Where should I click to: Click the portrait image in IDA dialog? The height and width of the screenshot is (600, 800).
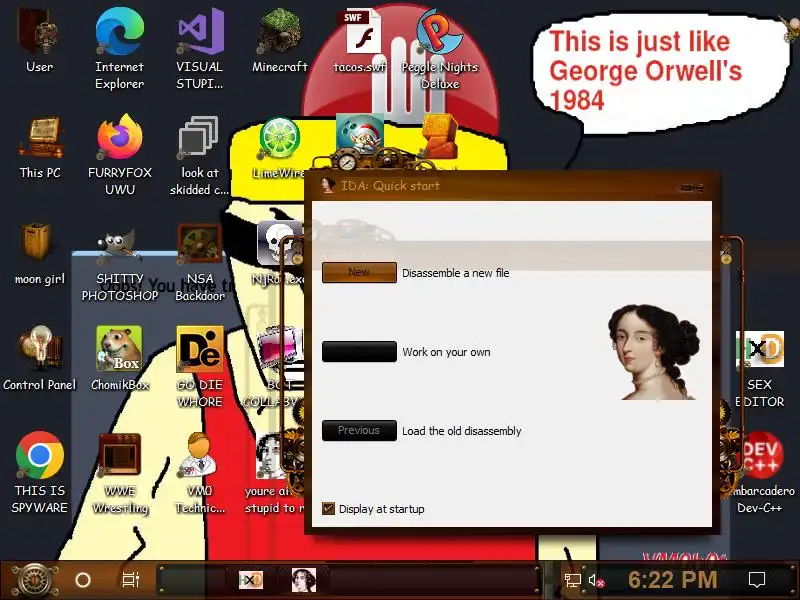[655, 352]
